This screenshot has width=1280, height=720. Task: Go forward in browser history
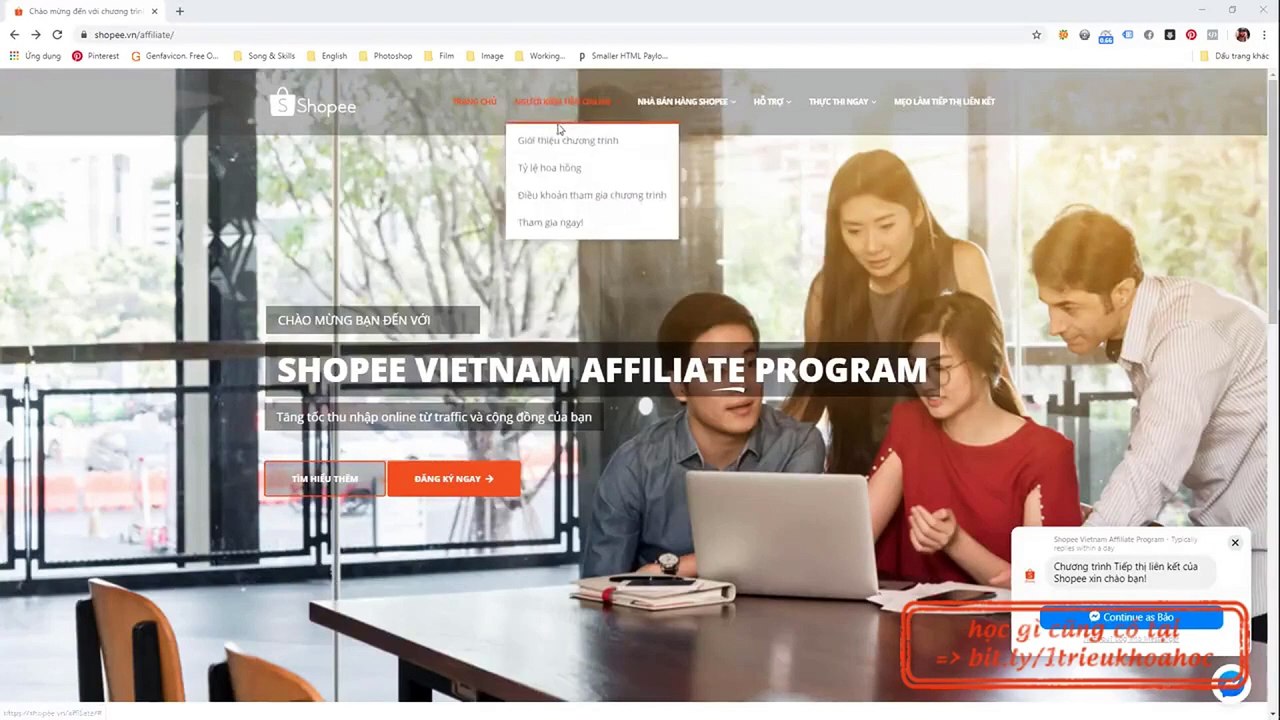36,35
